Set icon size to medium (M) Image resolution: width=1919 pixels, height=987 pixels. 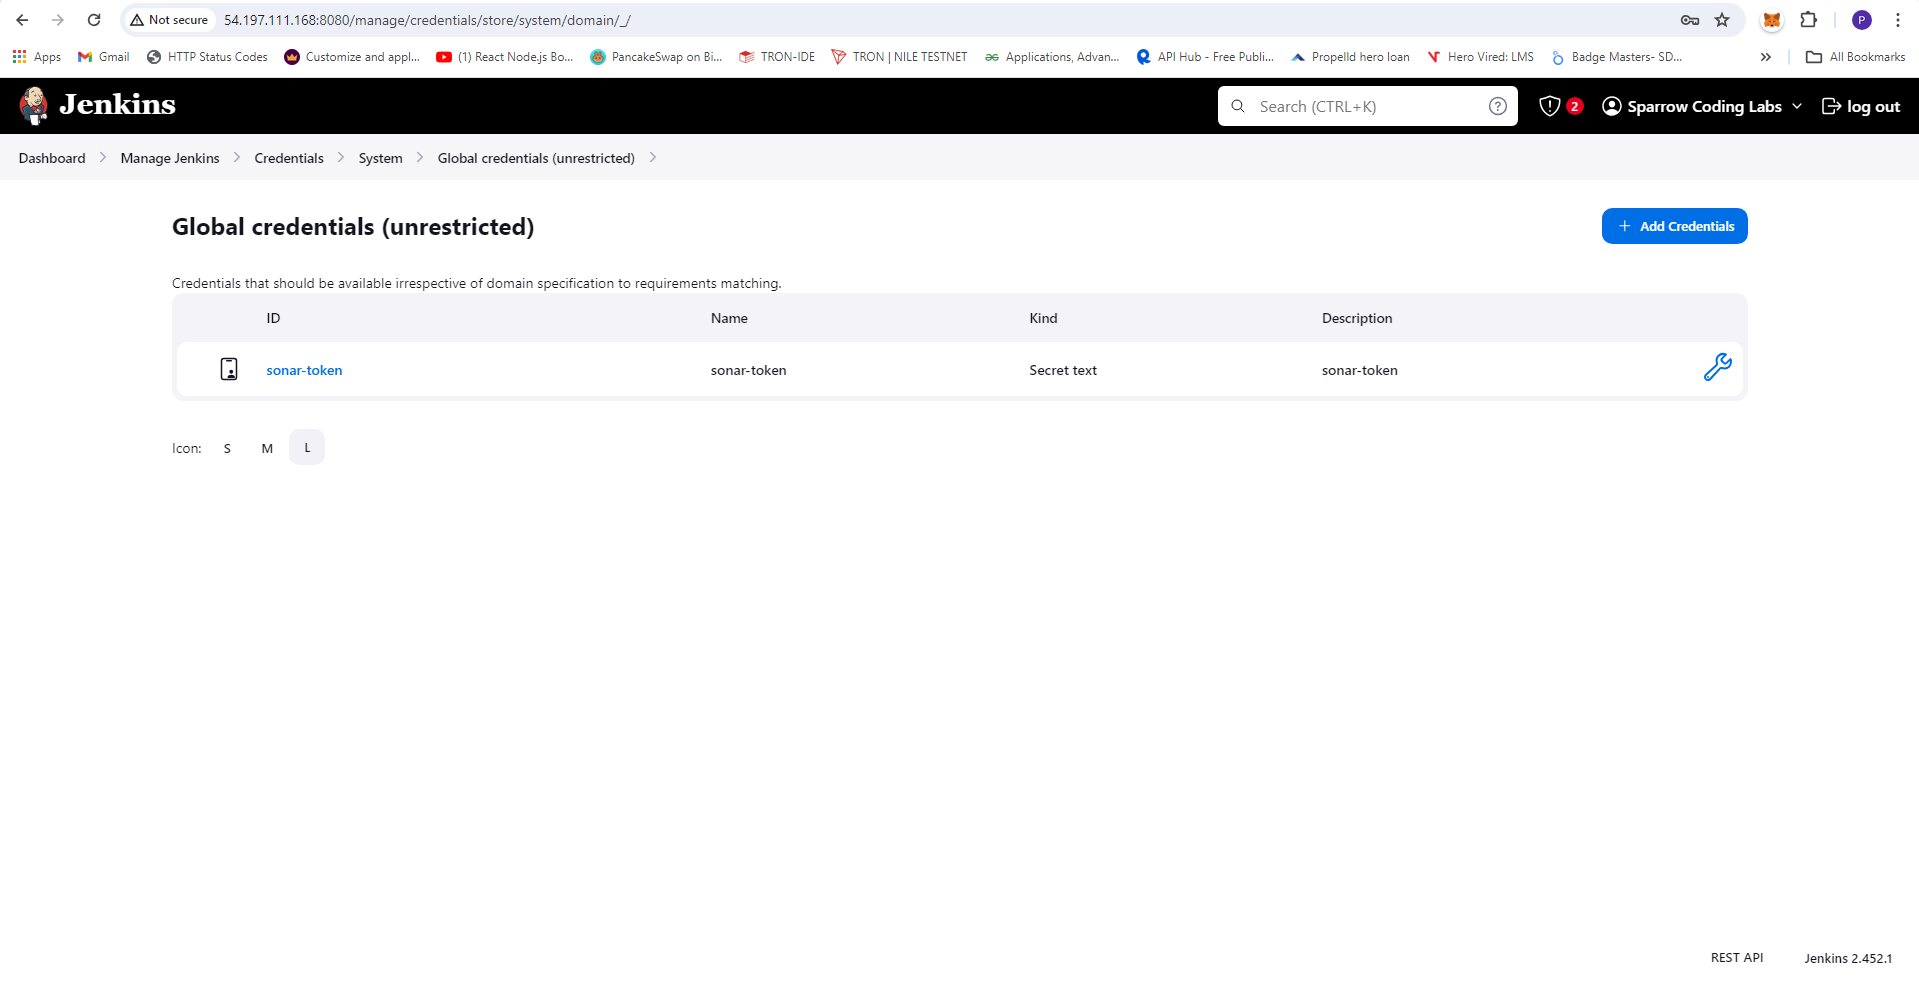point(267,448)
